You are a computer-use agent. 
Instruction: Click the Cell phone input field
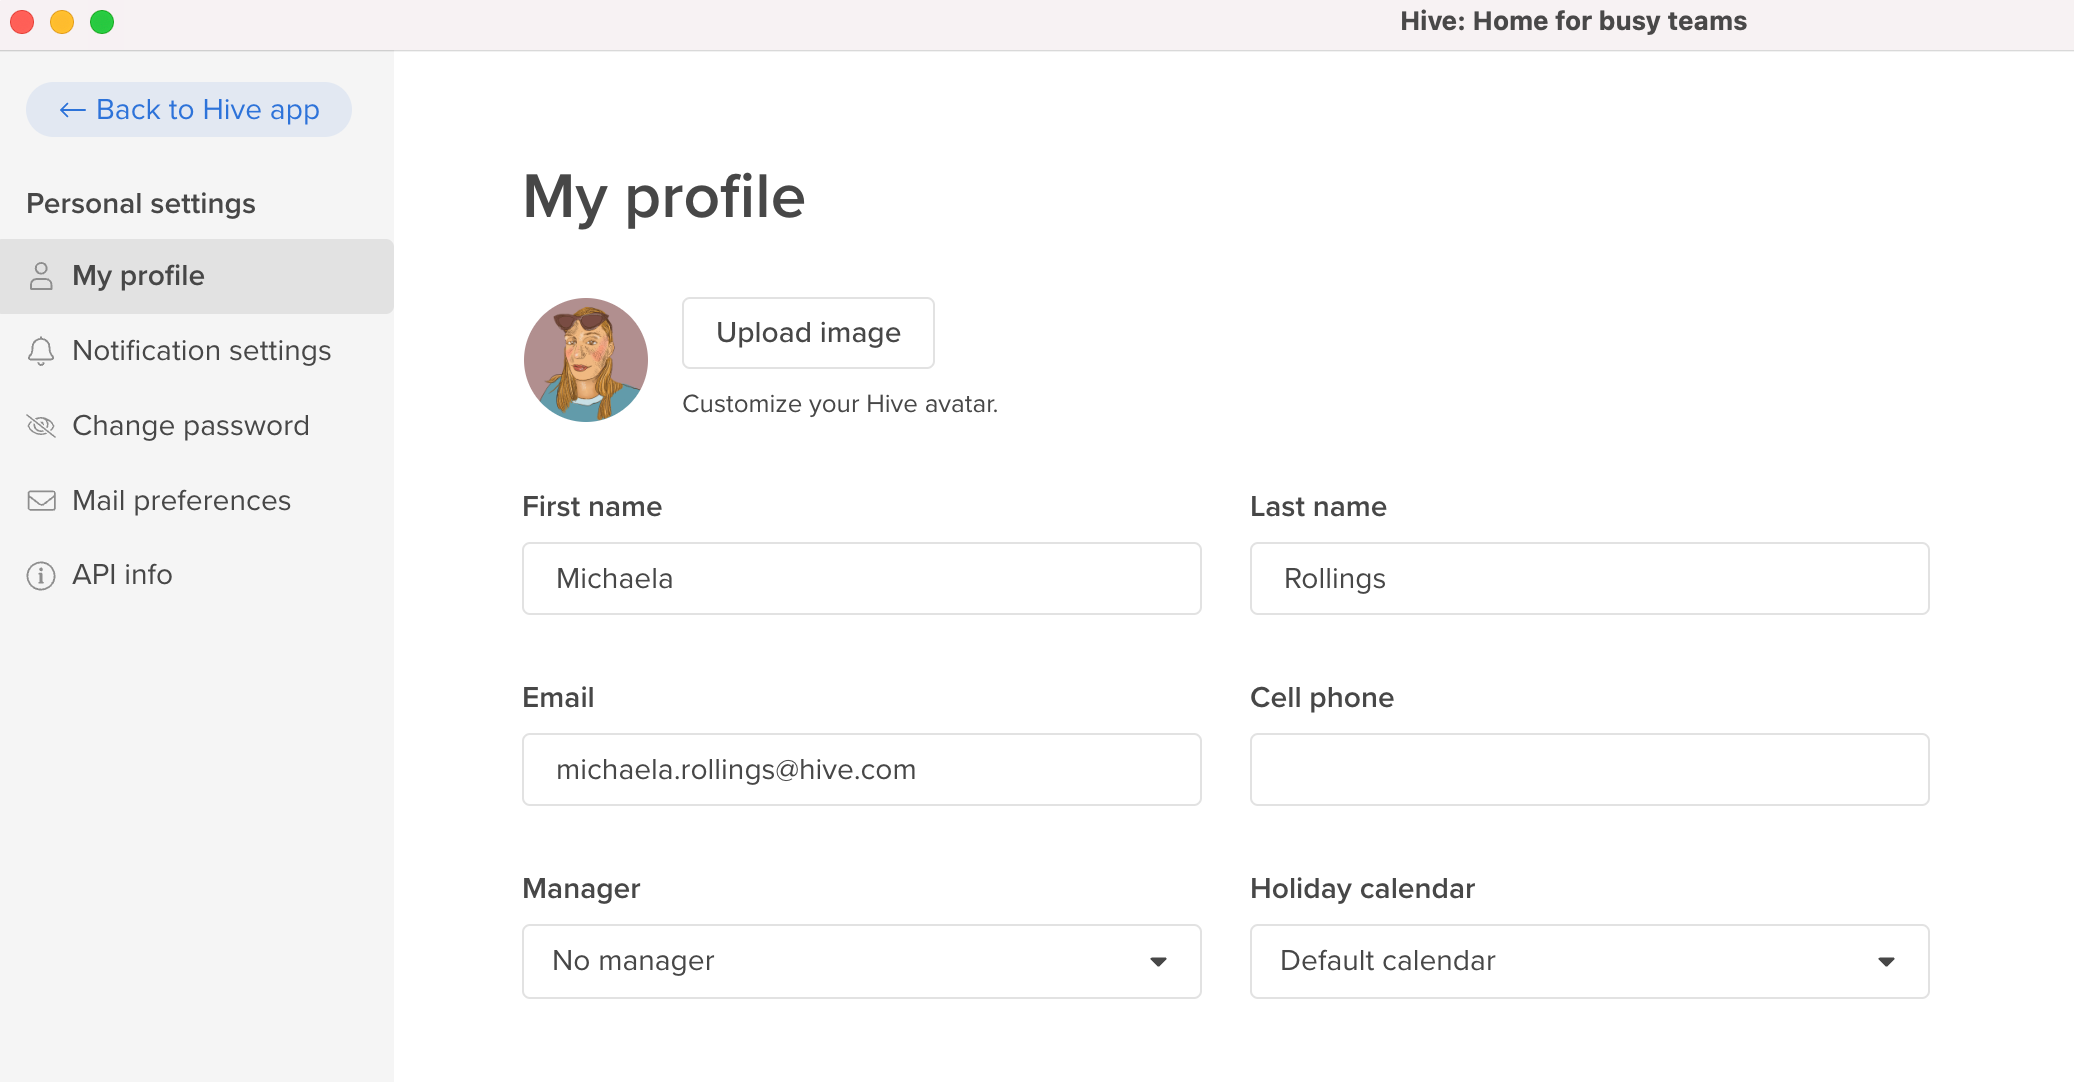click(x=1588, y=769)
